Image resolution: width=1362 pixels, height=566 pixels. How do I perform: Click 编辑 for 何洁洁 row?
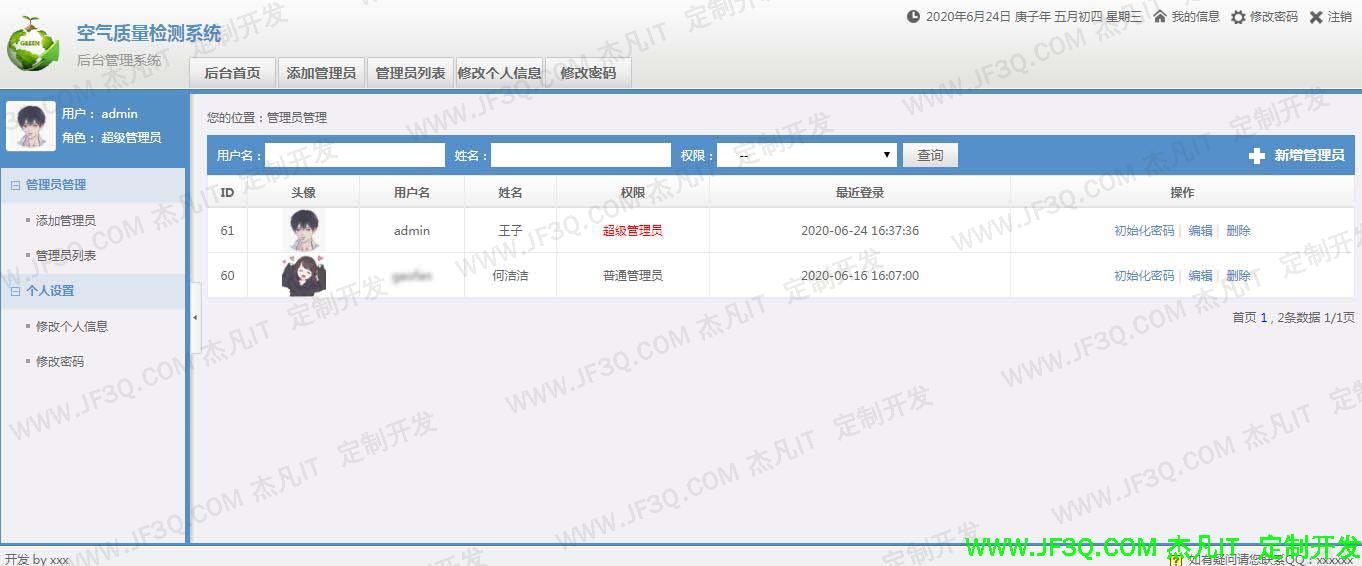click(x=1200, y=276)
